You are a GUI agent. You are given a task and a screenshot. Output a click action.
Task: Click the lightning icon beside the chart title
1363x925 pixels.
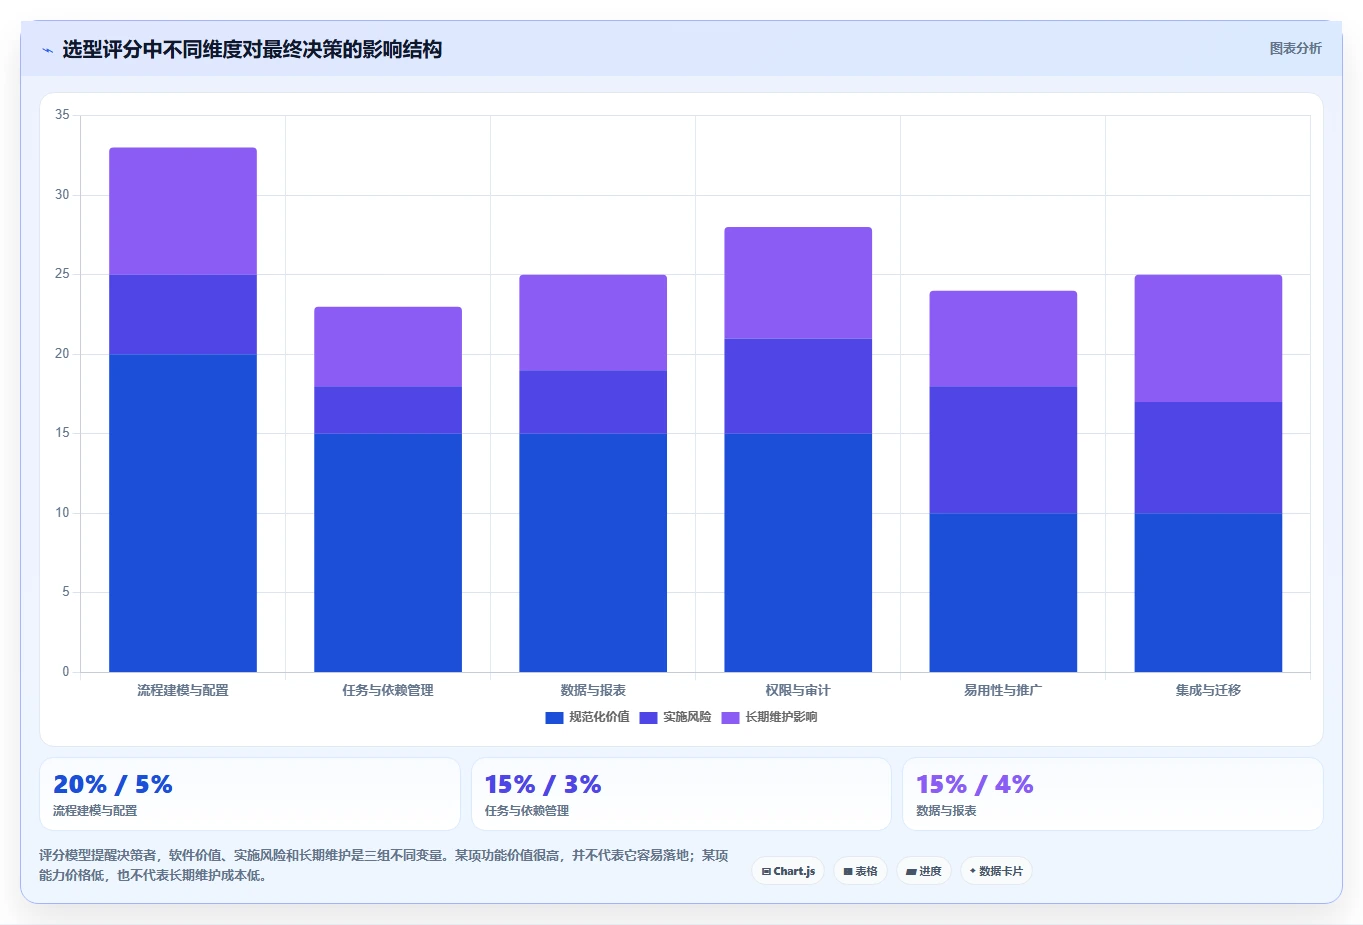pyautogui.click(x=47, y=50)
